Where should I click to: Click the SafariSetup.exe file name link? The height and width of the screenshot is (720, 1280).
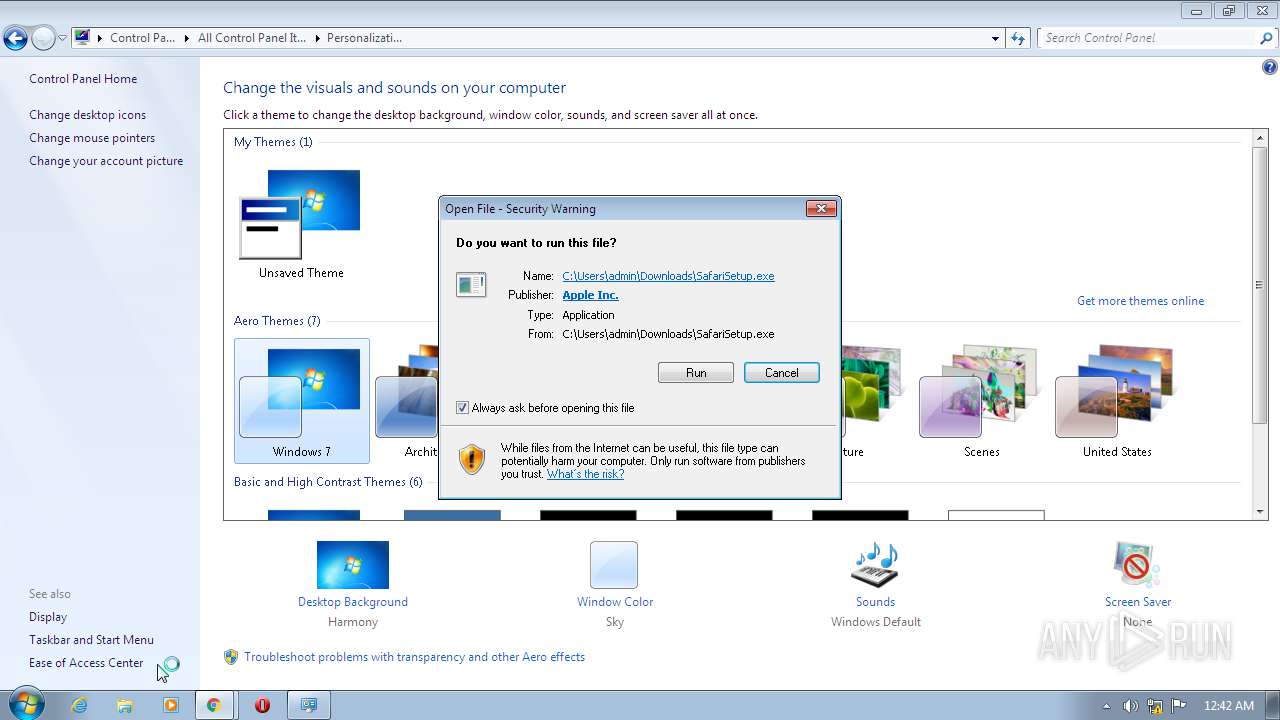pyautogui.click(x=668, y=276)
